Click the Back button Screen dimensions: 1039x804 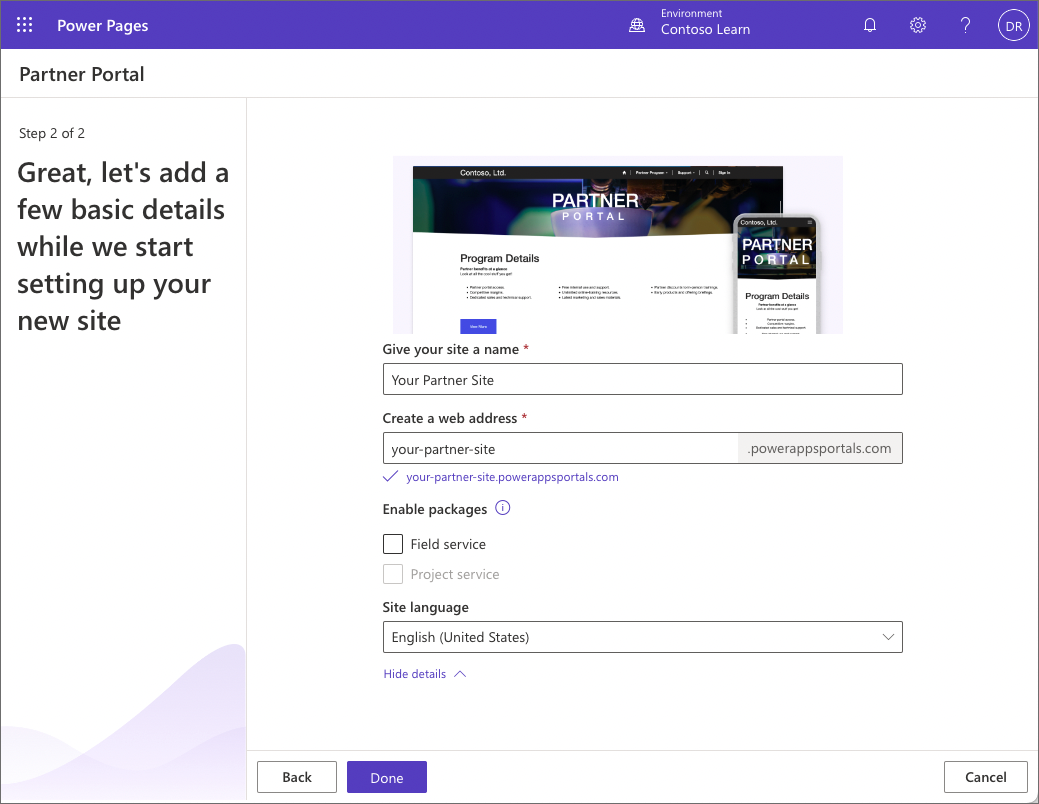coord(297,777)
